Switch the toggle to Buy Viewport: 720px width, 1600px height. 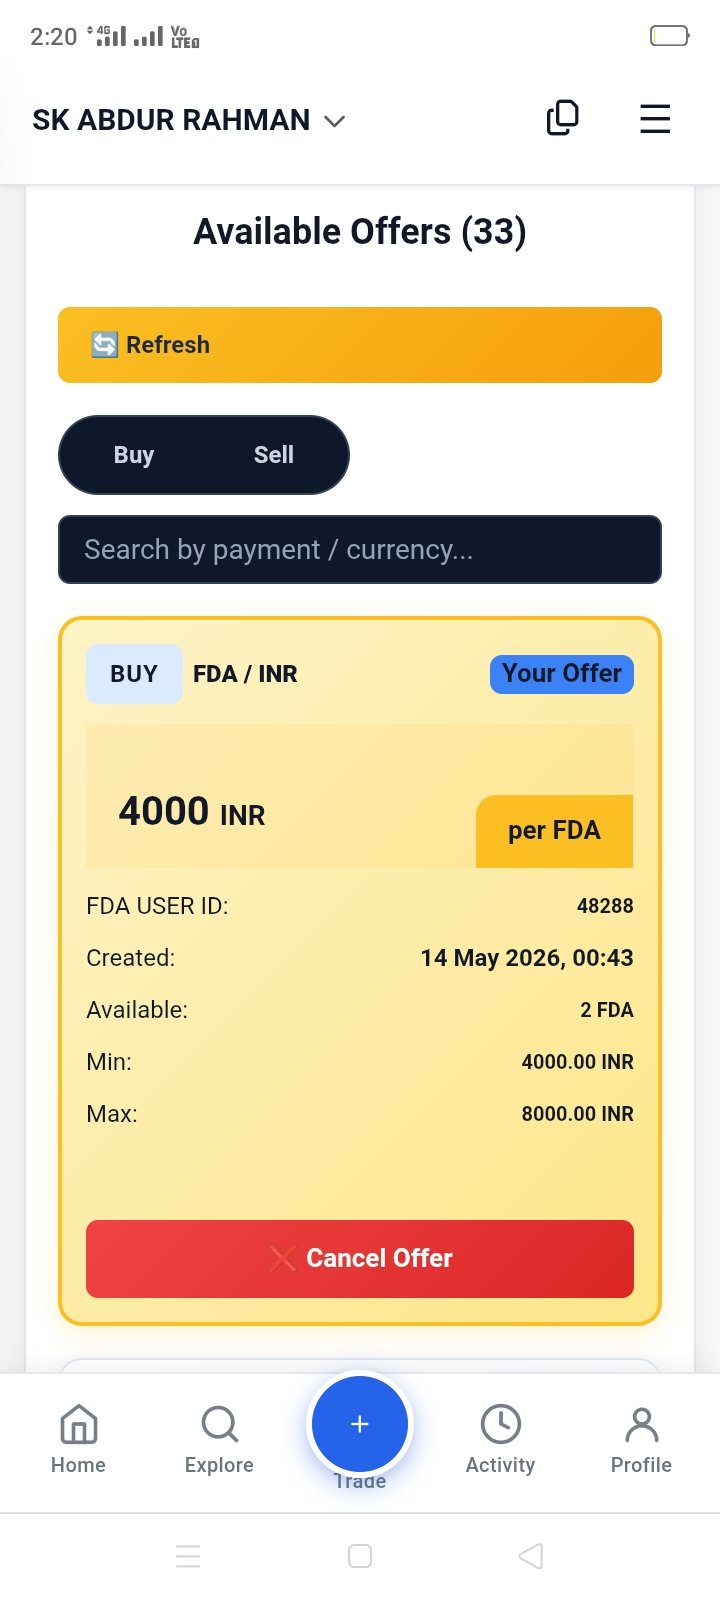[134, 455]
